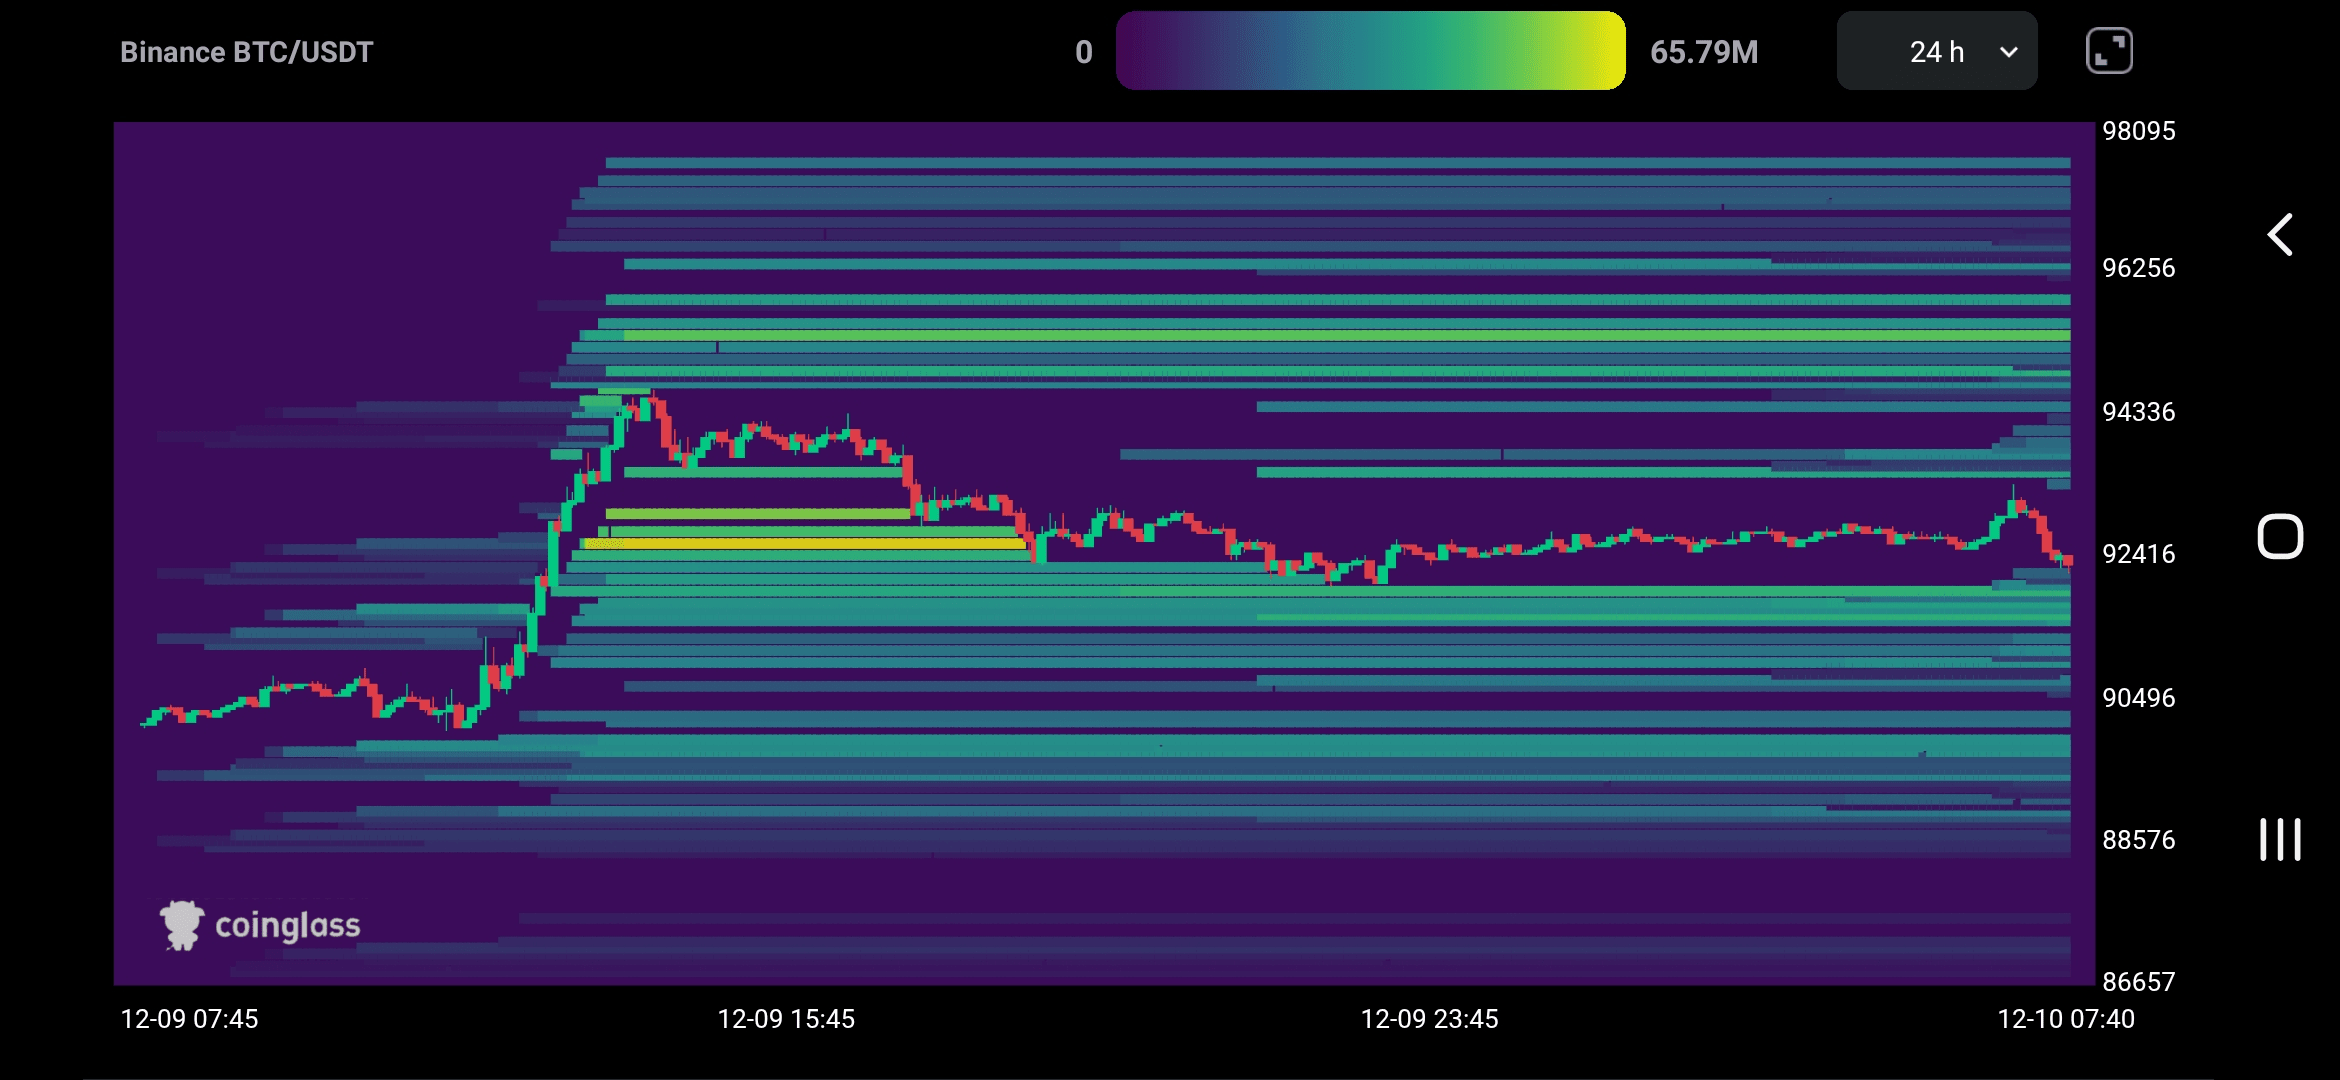Click the last red candlestick on the chart
Viewport: 2340px width, 1080px height.
tap(2067, 561)
